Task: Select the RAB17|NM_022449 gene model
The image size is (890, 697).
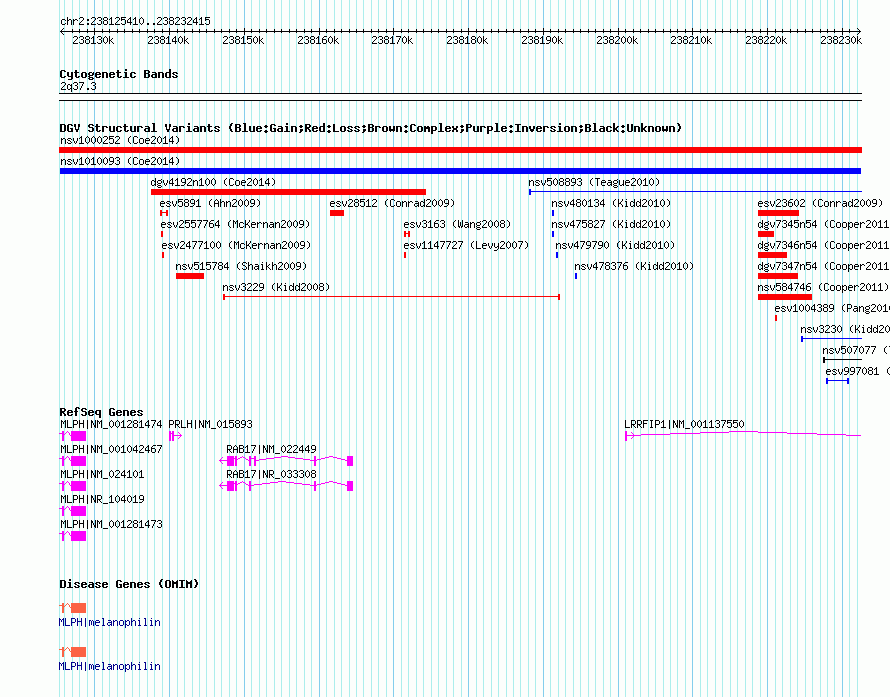Action: pos(286,461)
